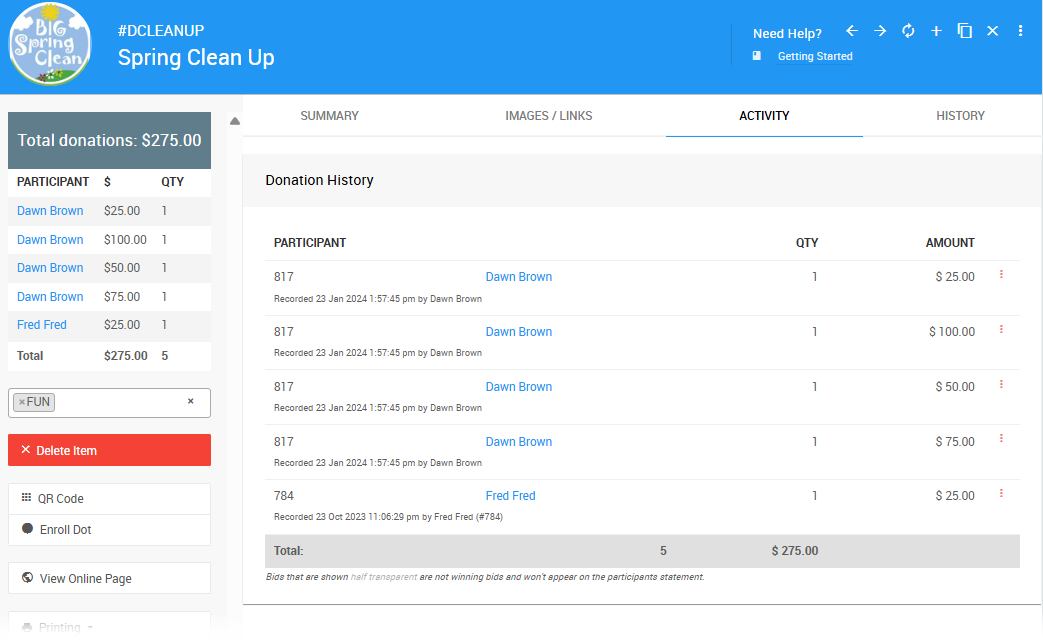The height and width of the screenshot is (641, 1043).
Task: Switch to the Summary tab
Action: [x=329, y=116]
